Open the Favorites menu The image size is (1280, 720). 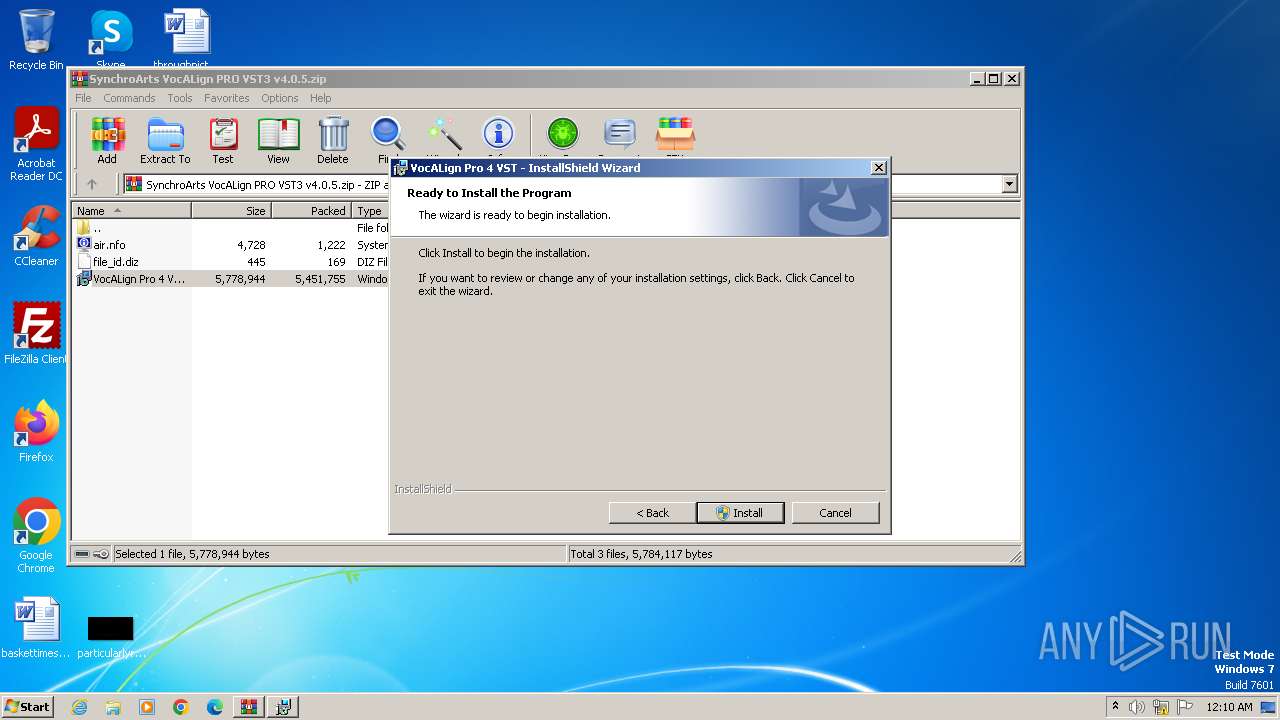pos(227,98)
